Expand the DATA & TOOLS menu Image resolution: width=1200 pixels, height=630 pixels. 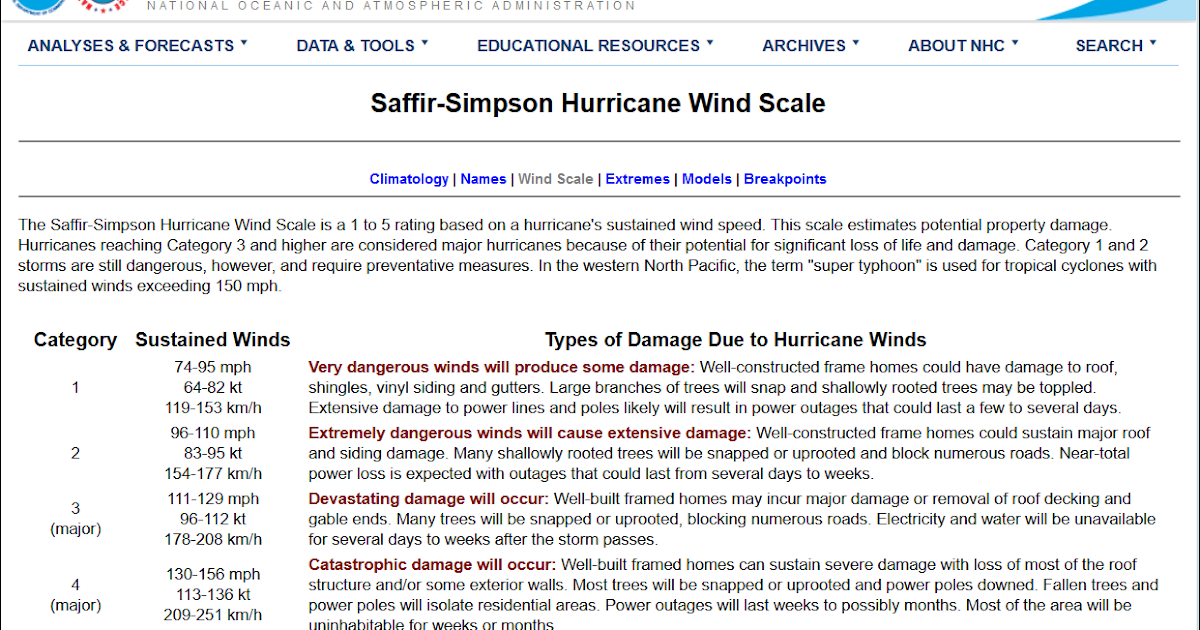click(x=361, y=45)
